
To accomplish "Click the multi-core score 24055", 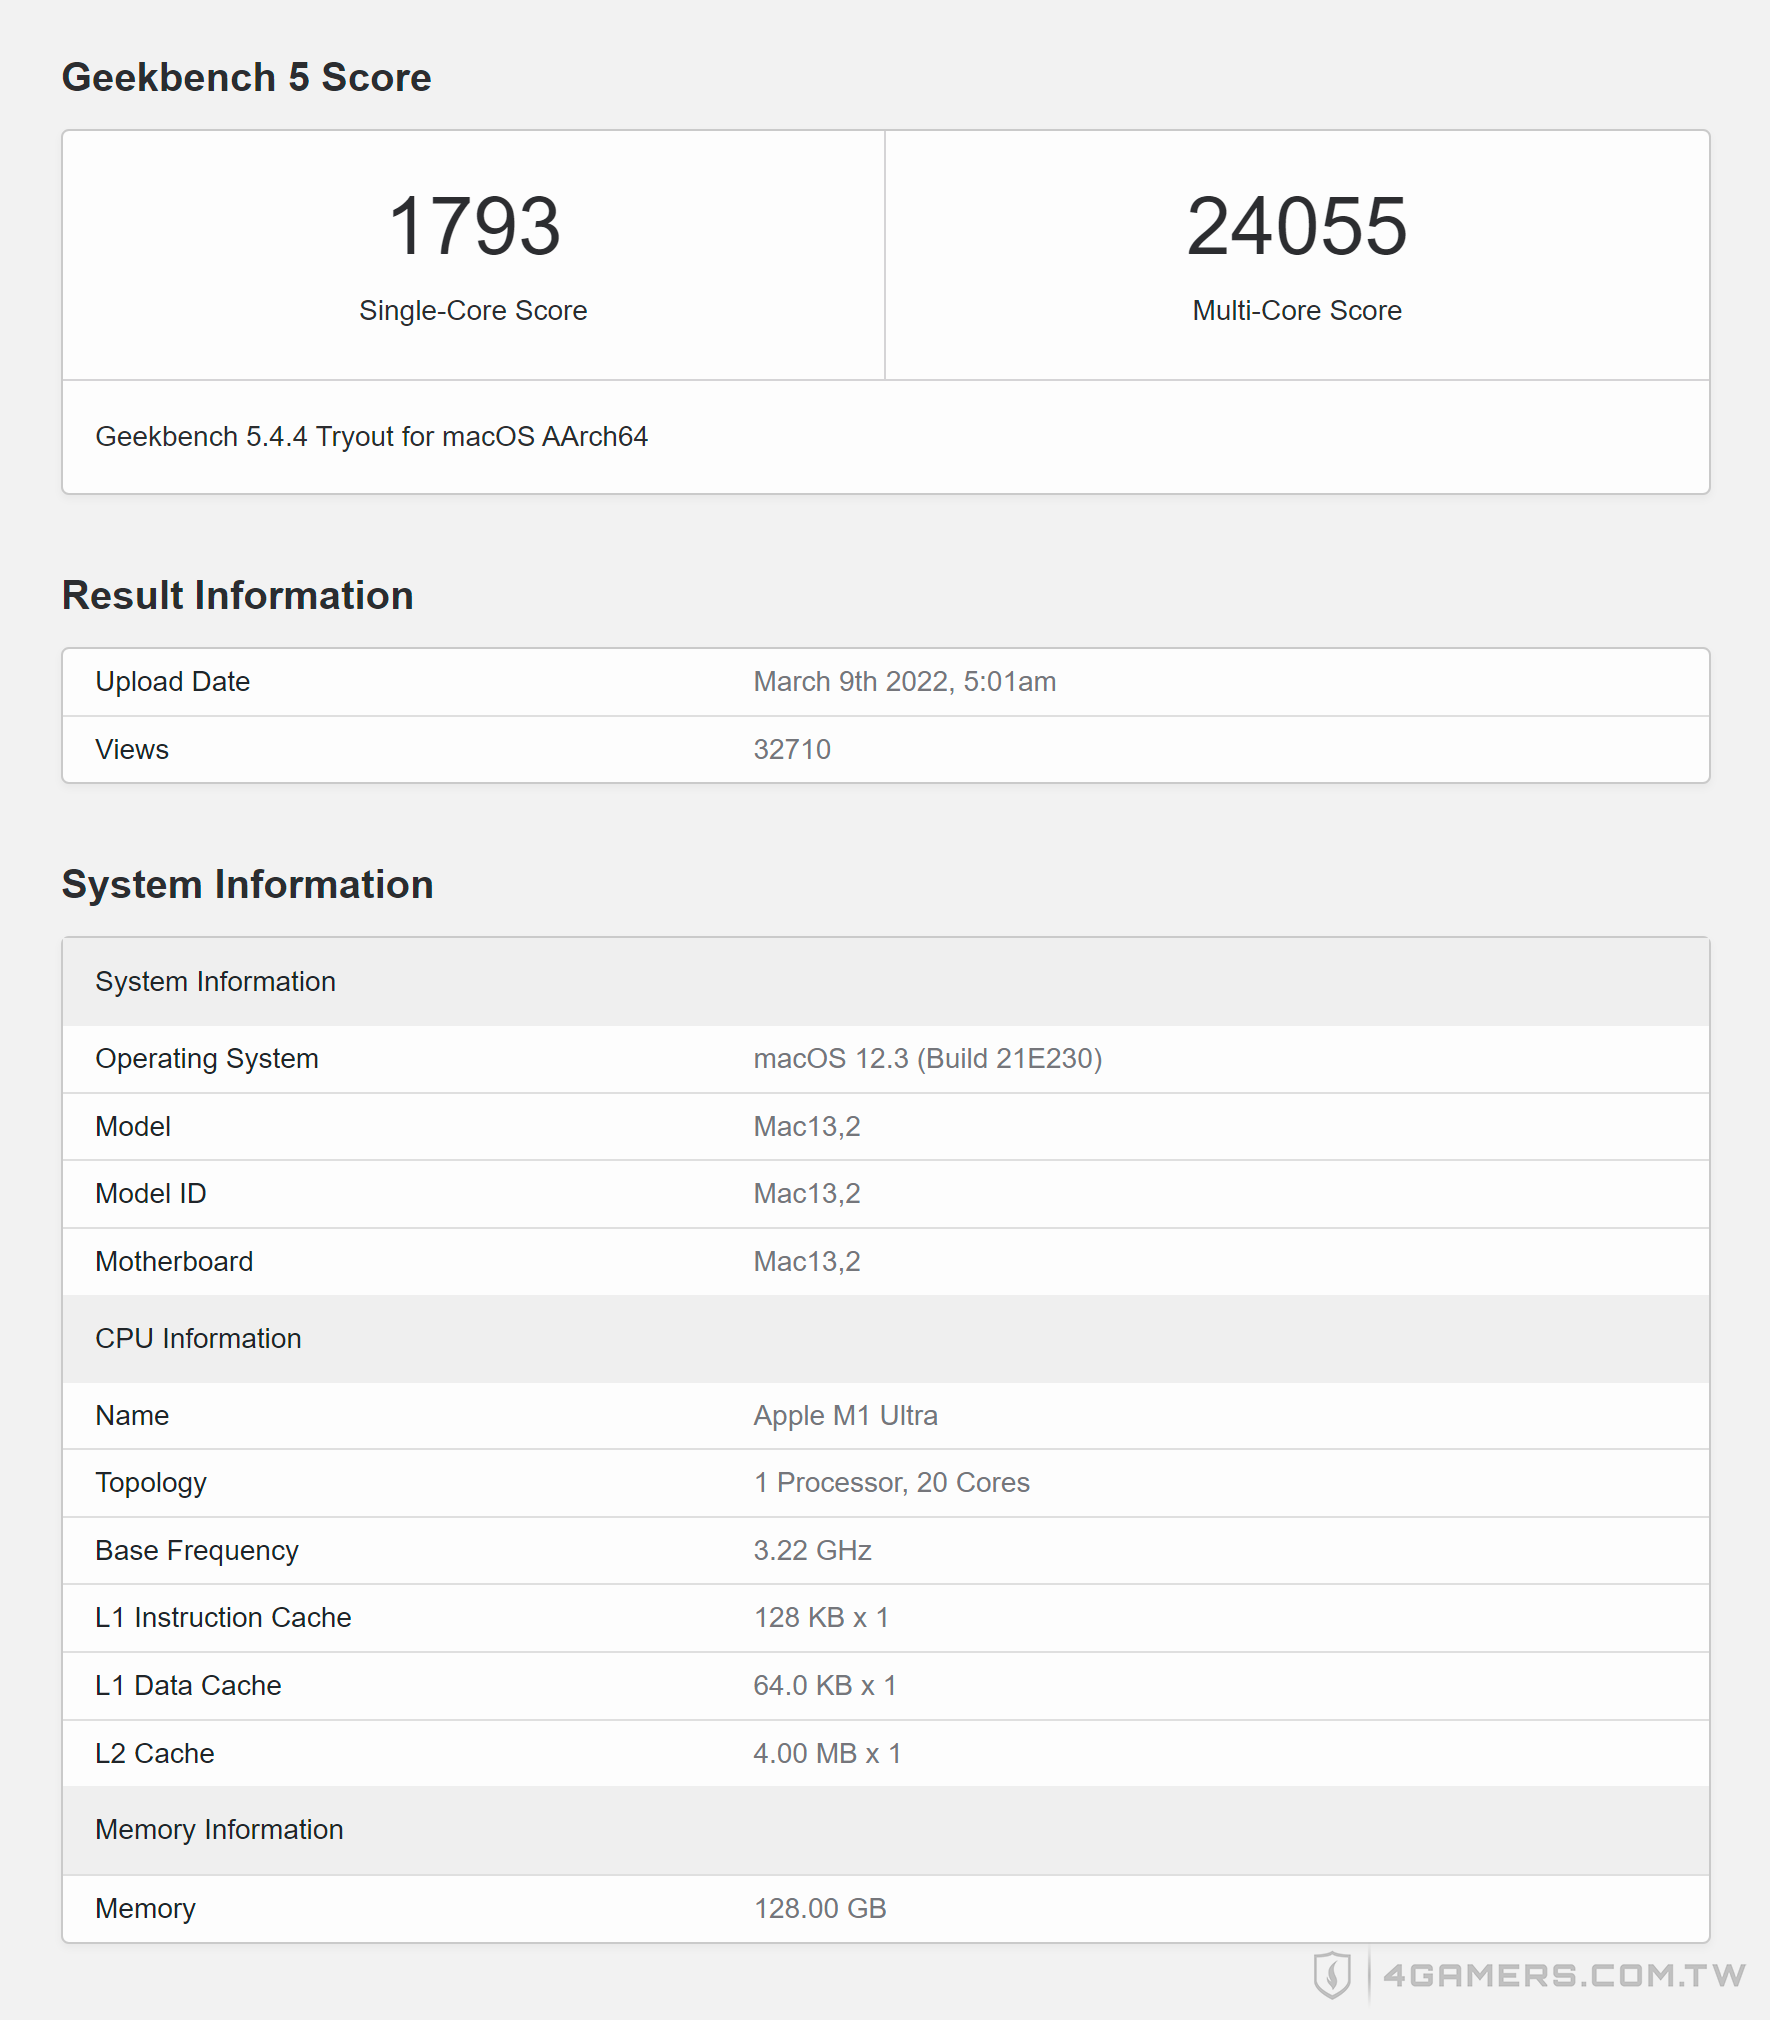I will (1297, 226).
